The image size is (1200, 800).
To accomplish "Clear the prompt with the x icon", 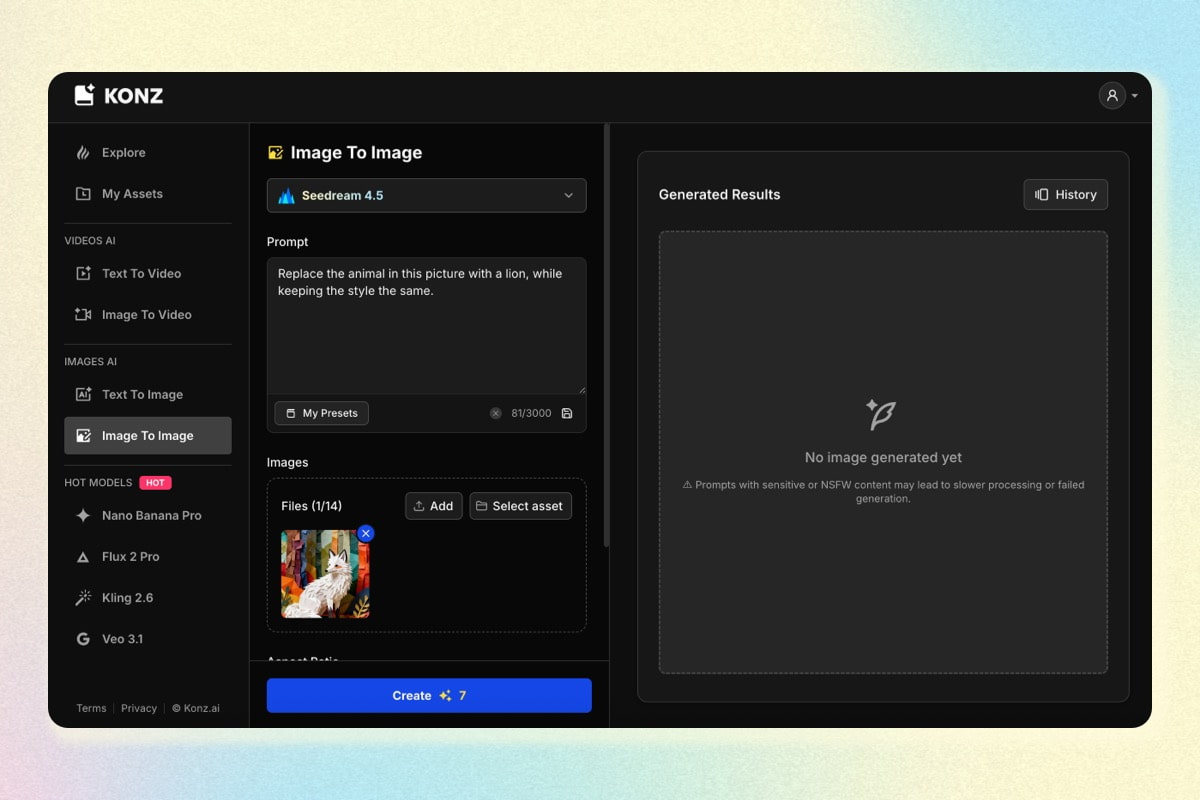I will (x=495, y=413).
